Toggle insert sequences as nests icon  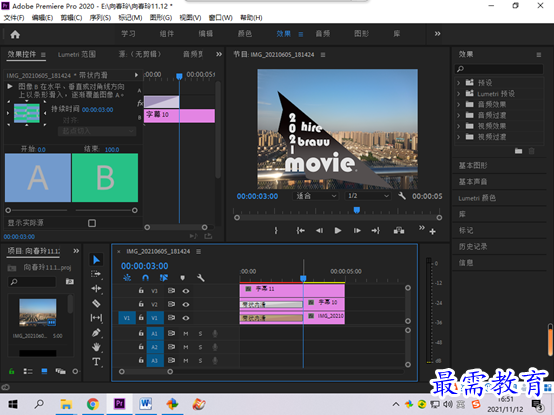(x=127, y=278)
